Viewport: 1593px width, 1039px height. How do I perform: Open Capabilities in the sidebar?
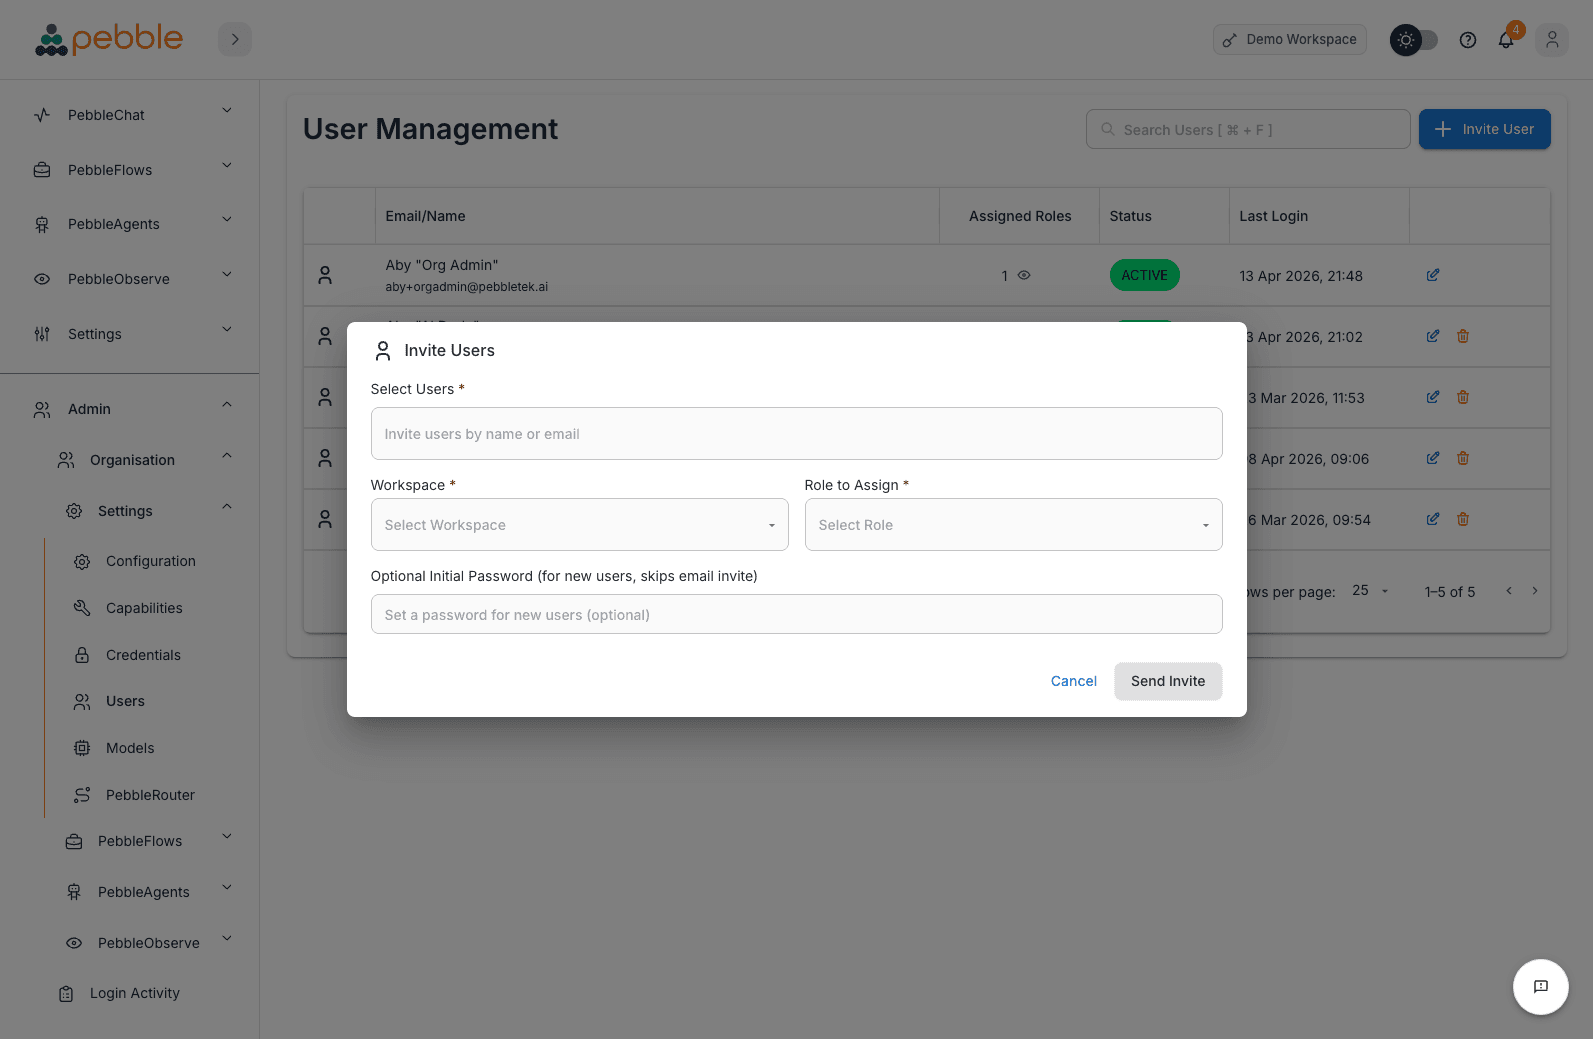(x=144, y=608)
